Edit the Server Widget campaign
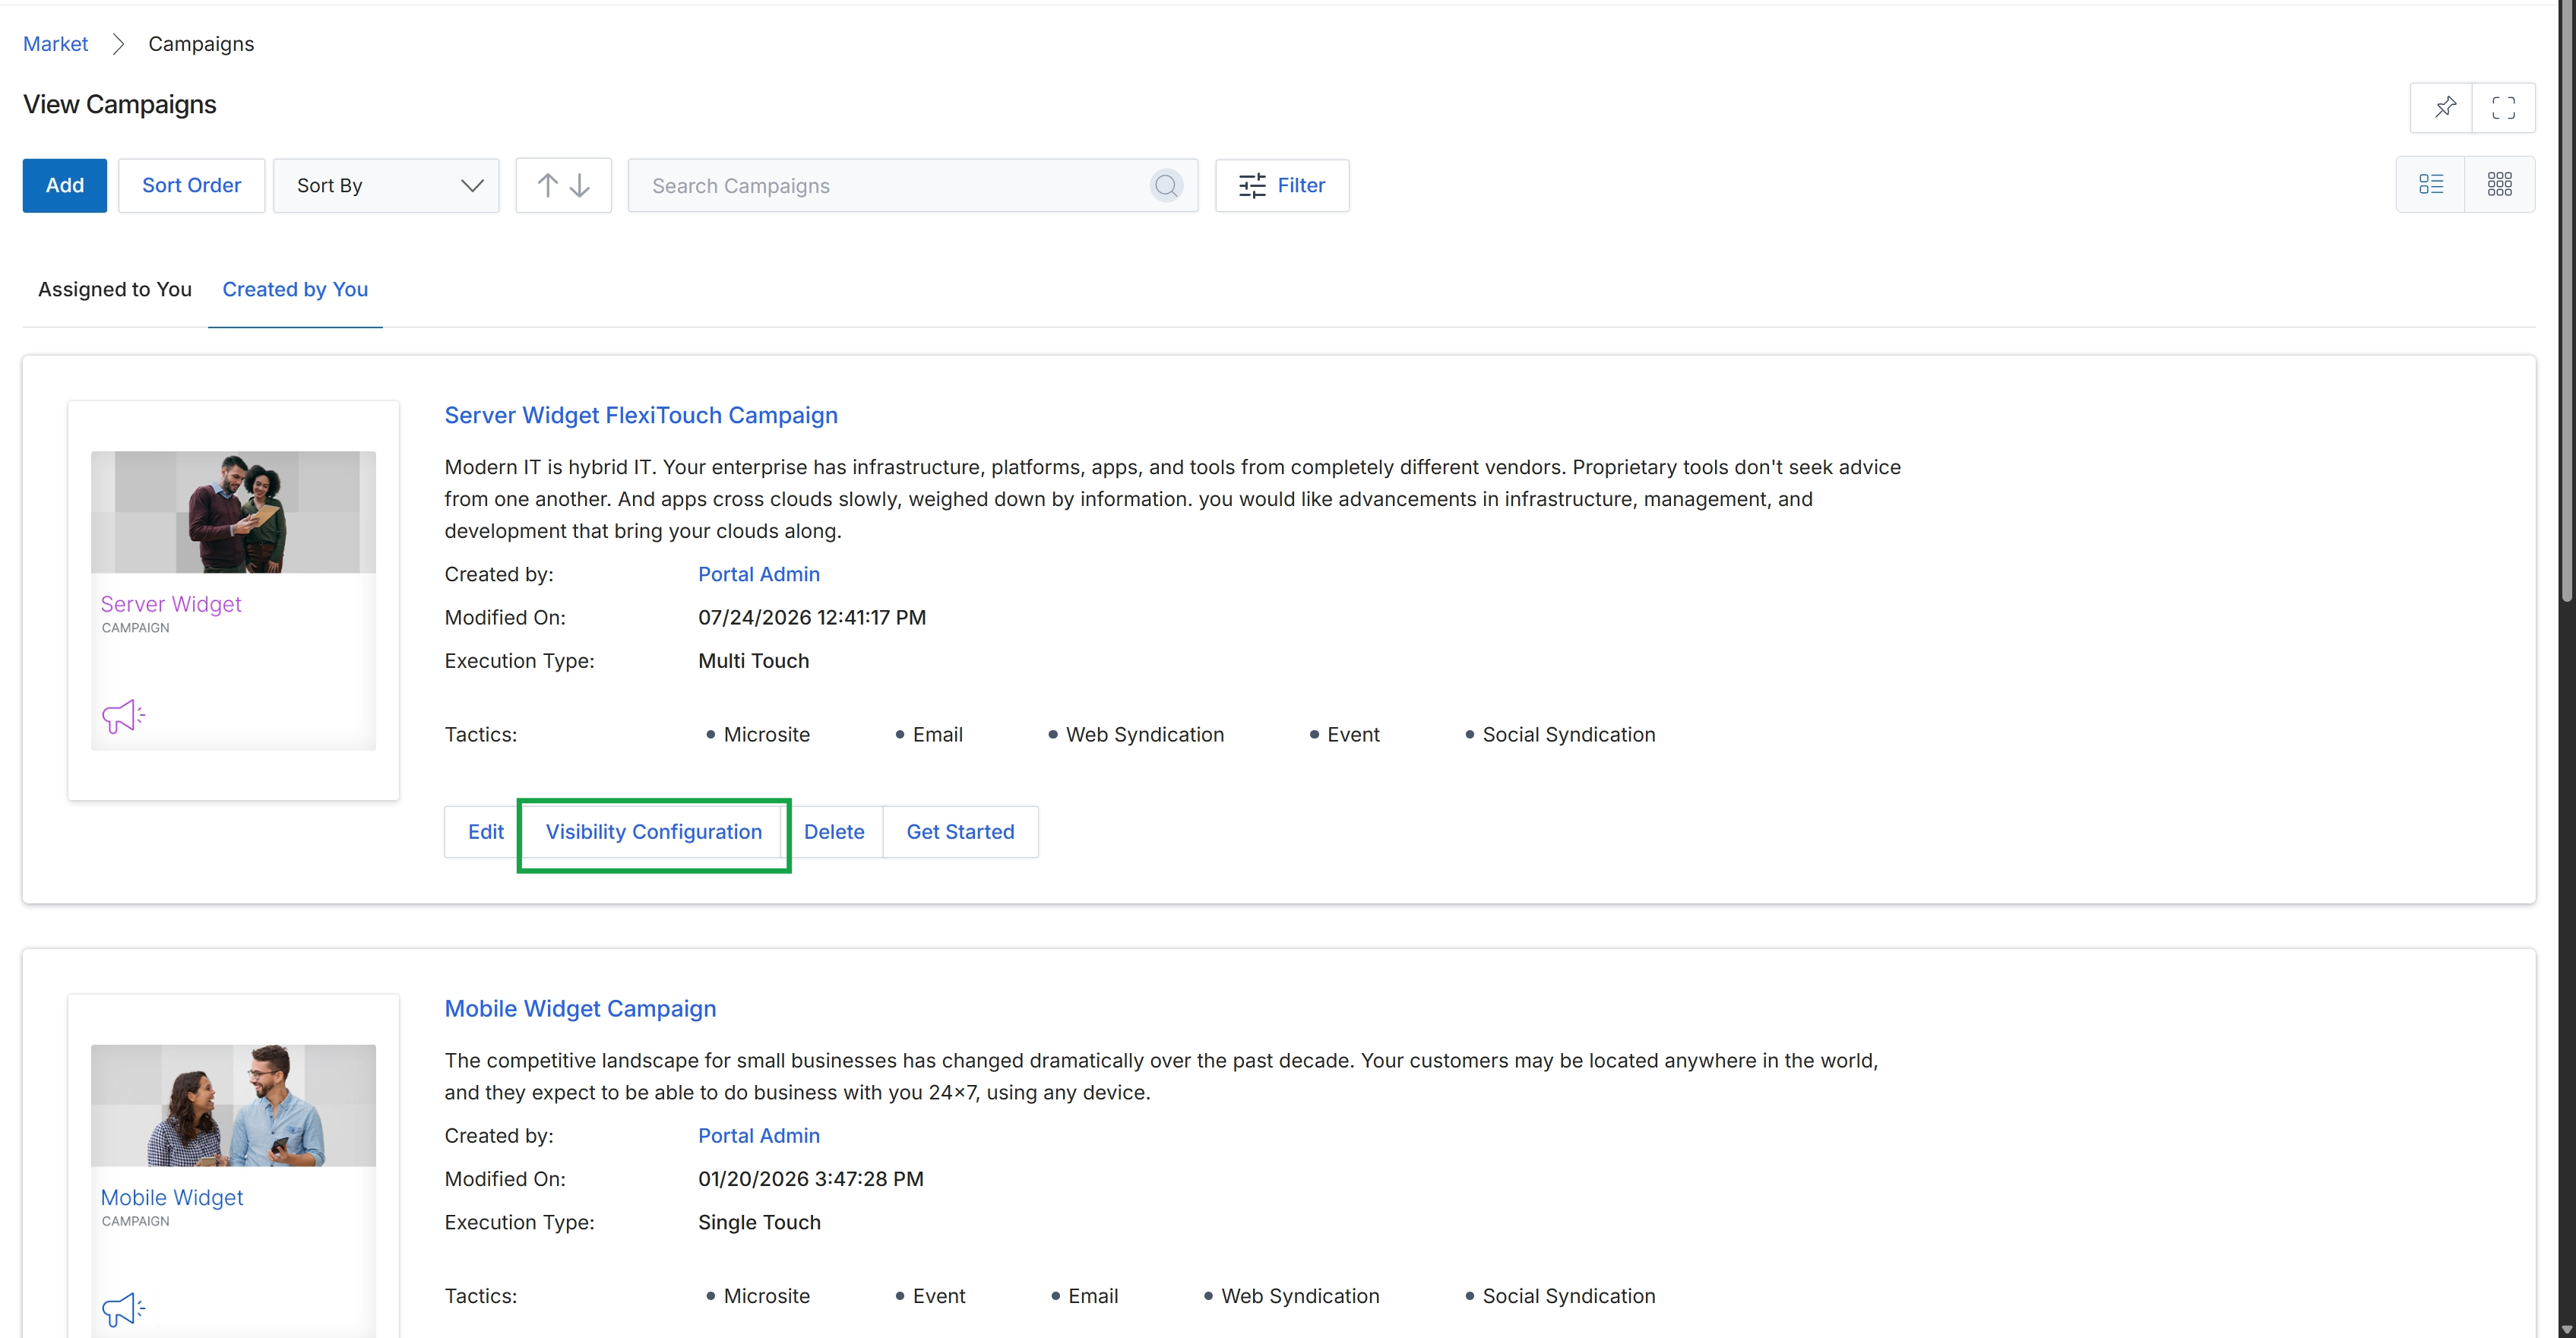The height and width of the screenshot is (1338, 2576). point(485,831)
